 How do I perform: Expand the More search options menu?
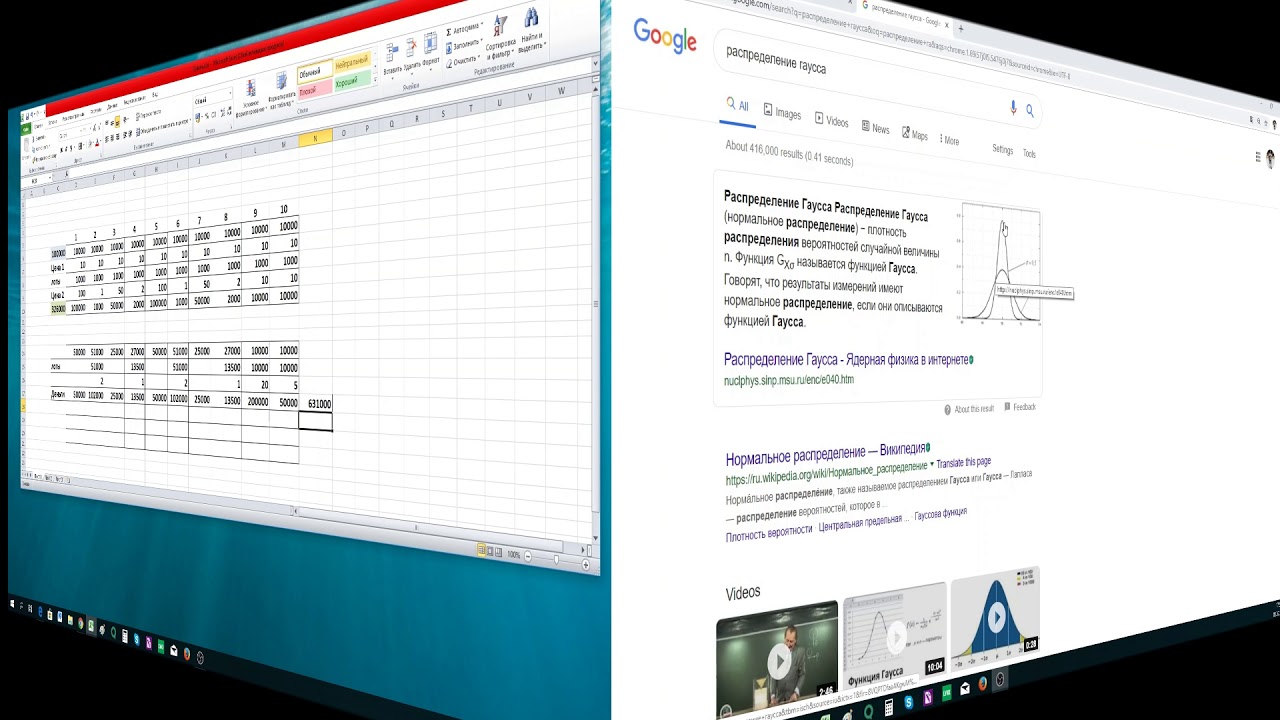[x=949, y=140]
